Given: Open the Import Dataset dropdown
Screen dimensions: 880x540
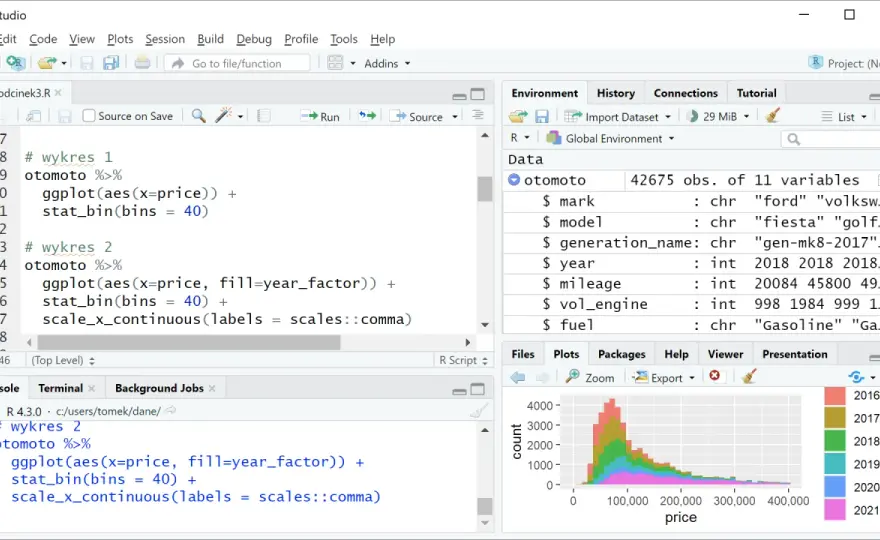Looking at the screenshot, I should (618, 117).
